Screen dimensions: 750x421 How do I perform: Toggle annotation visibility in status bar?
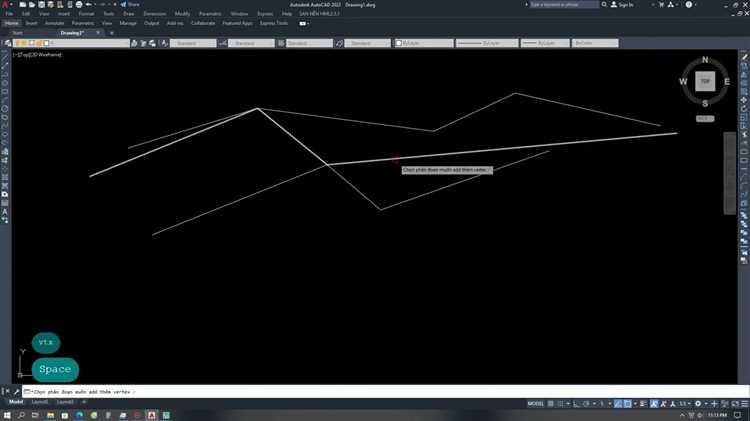[x=654, y=404]
